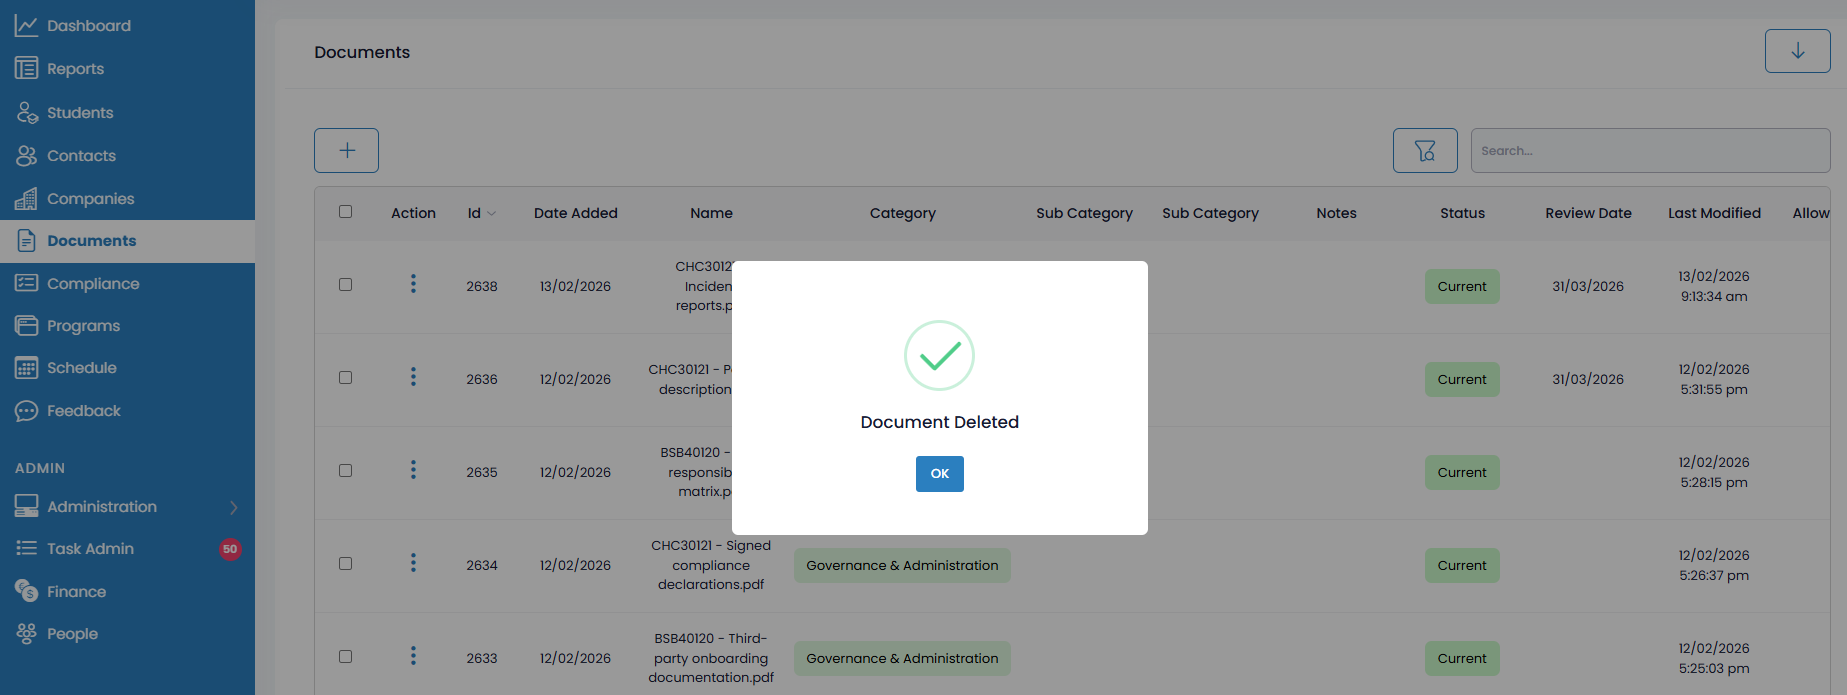Check the box for document 2636

[x=346, y=378]
